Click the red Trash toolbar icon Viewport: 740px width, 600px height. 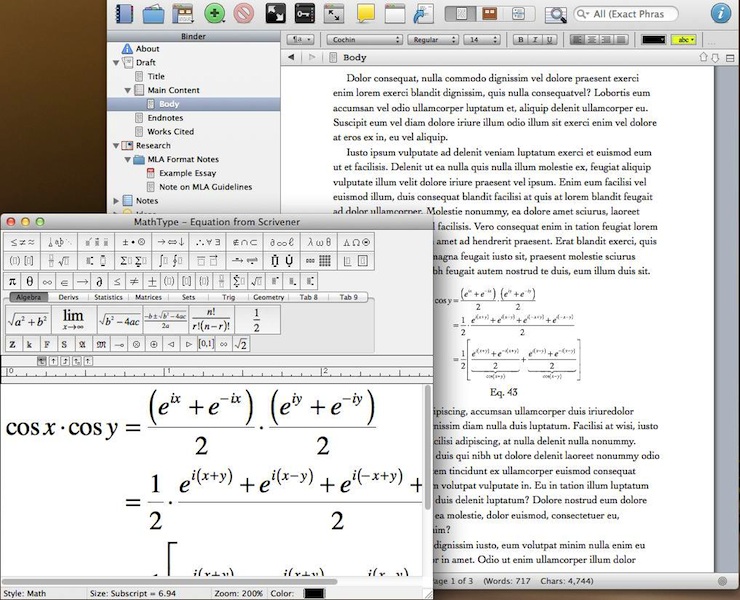244,14
